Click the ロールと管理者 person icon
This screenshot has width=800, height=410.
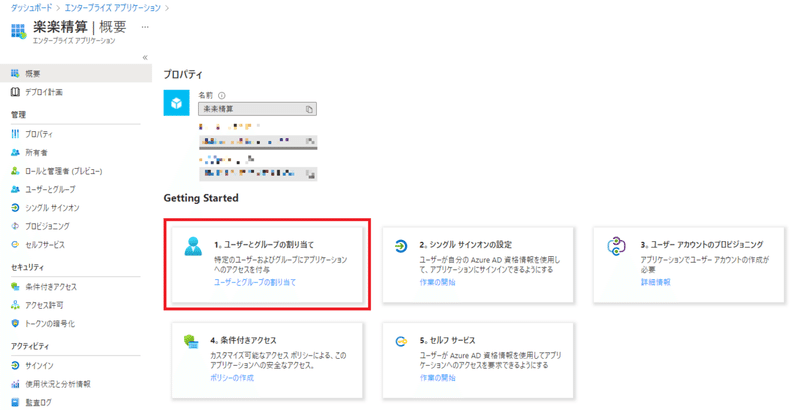pyautogui.click(x=15, y=171)
